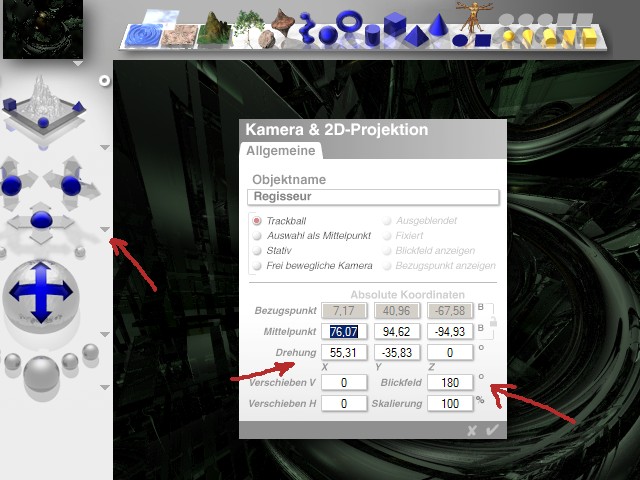Open the view control options triangle

105,147
